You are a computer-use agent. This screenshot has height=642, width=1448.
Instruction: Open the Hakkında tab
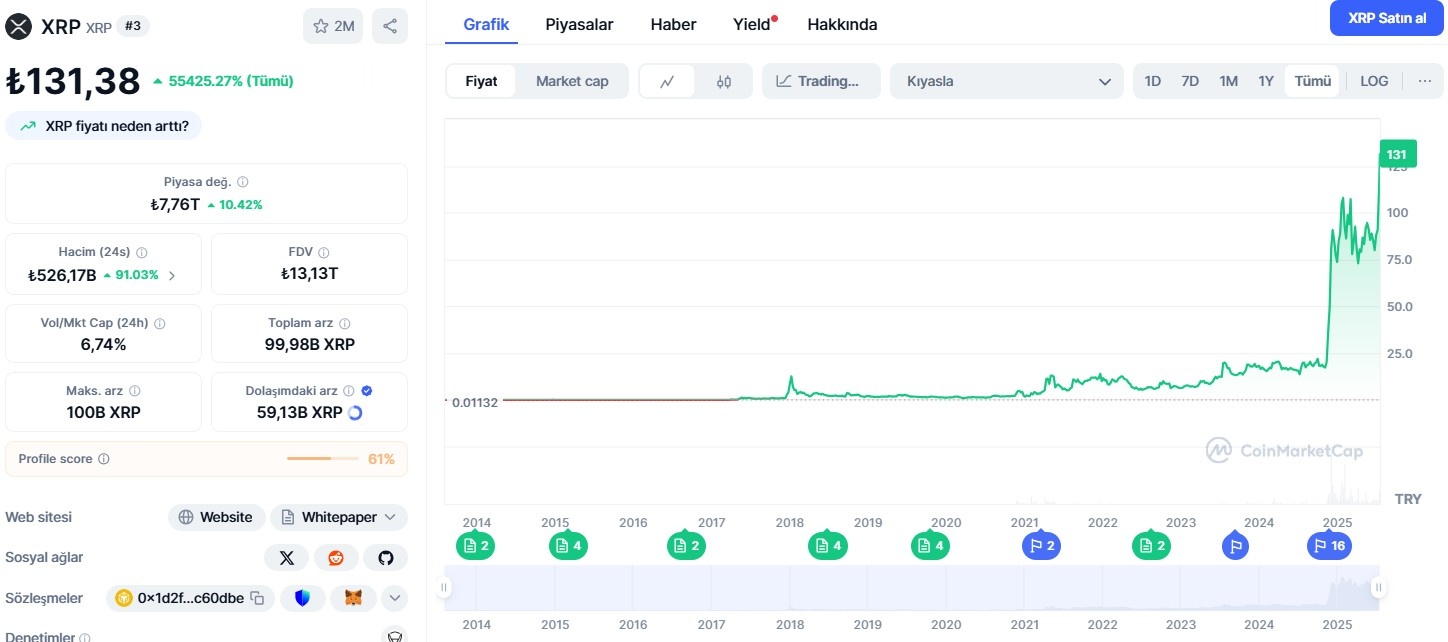[842, 24]
